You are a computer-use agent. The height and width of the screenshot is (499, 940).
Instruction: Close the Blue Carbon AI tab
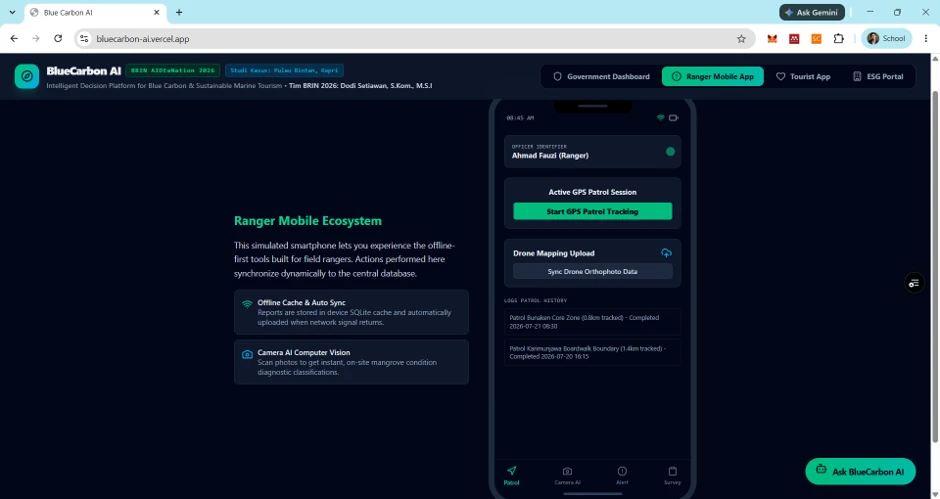point(157,12)
